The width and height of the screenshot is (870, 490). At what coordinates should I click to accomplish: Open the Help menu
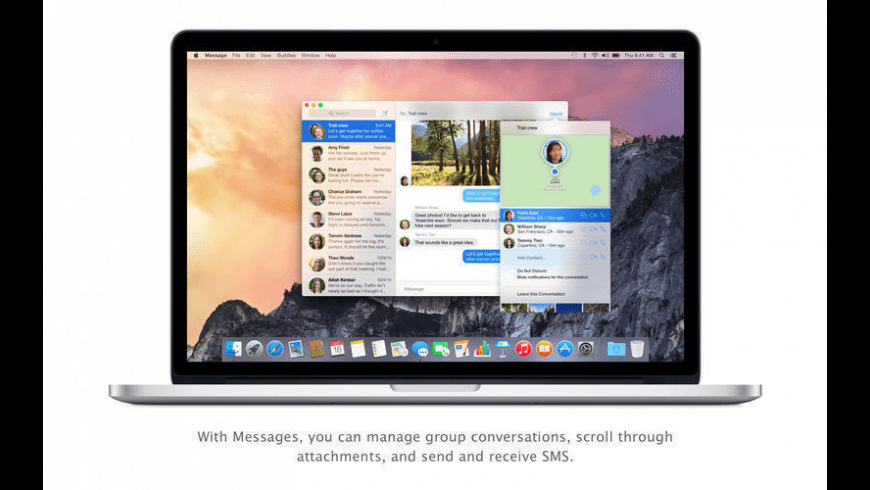coord(331,55)
